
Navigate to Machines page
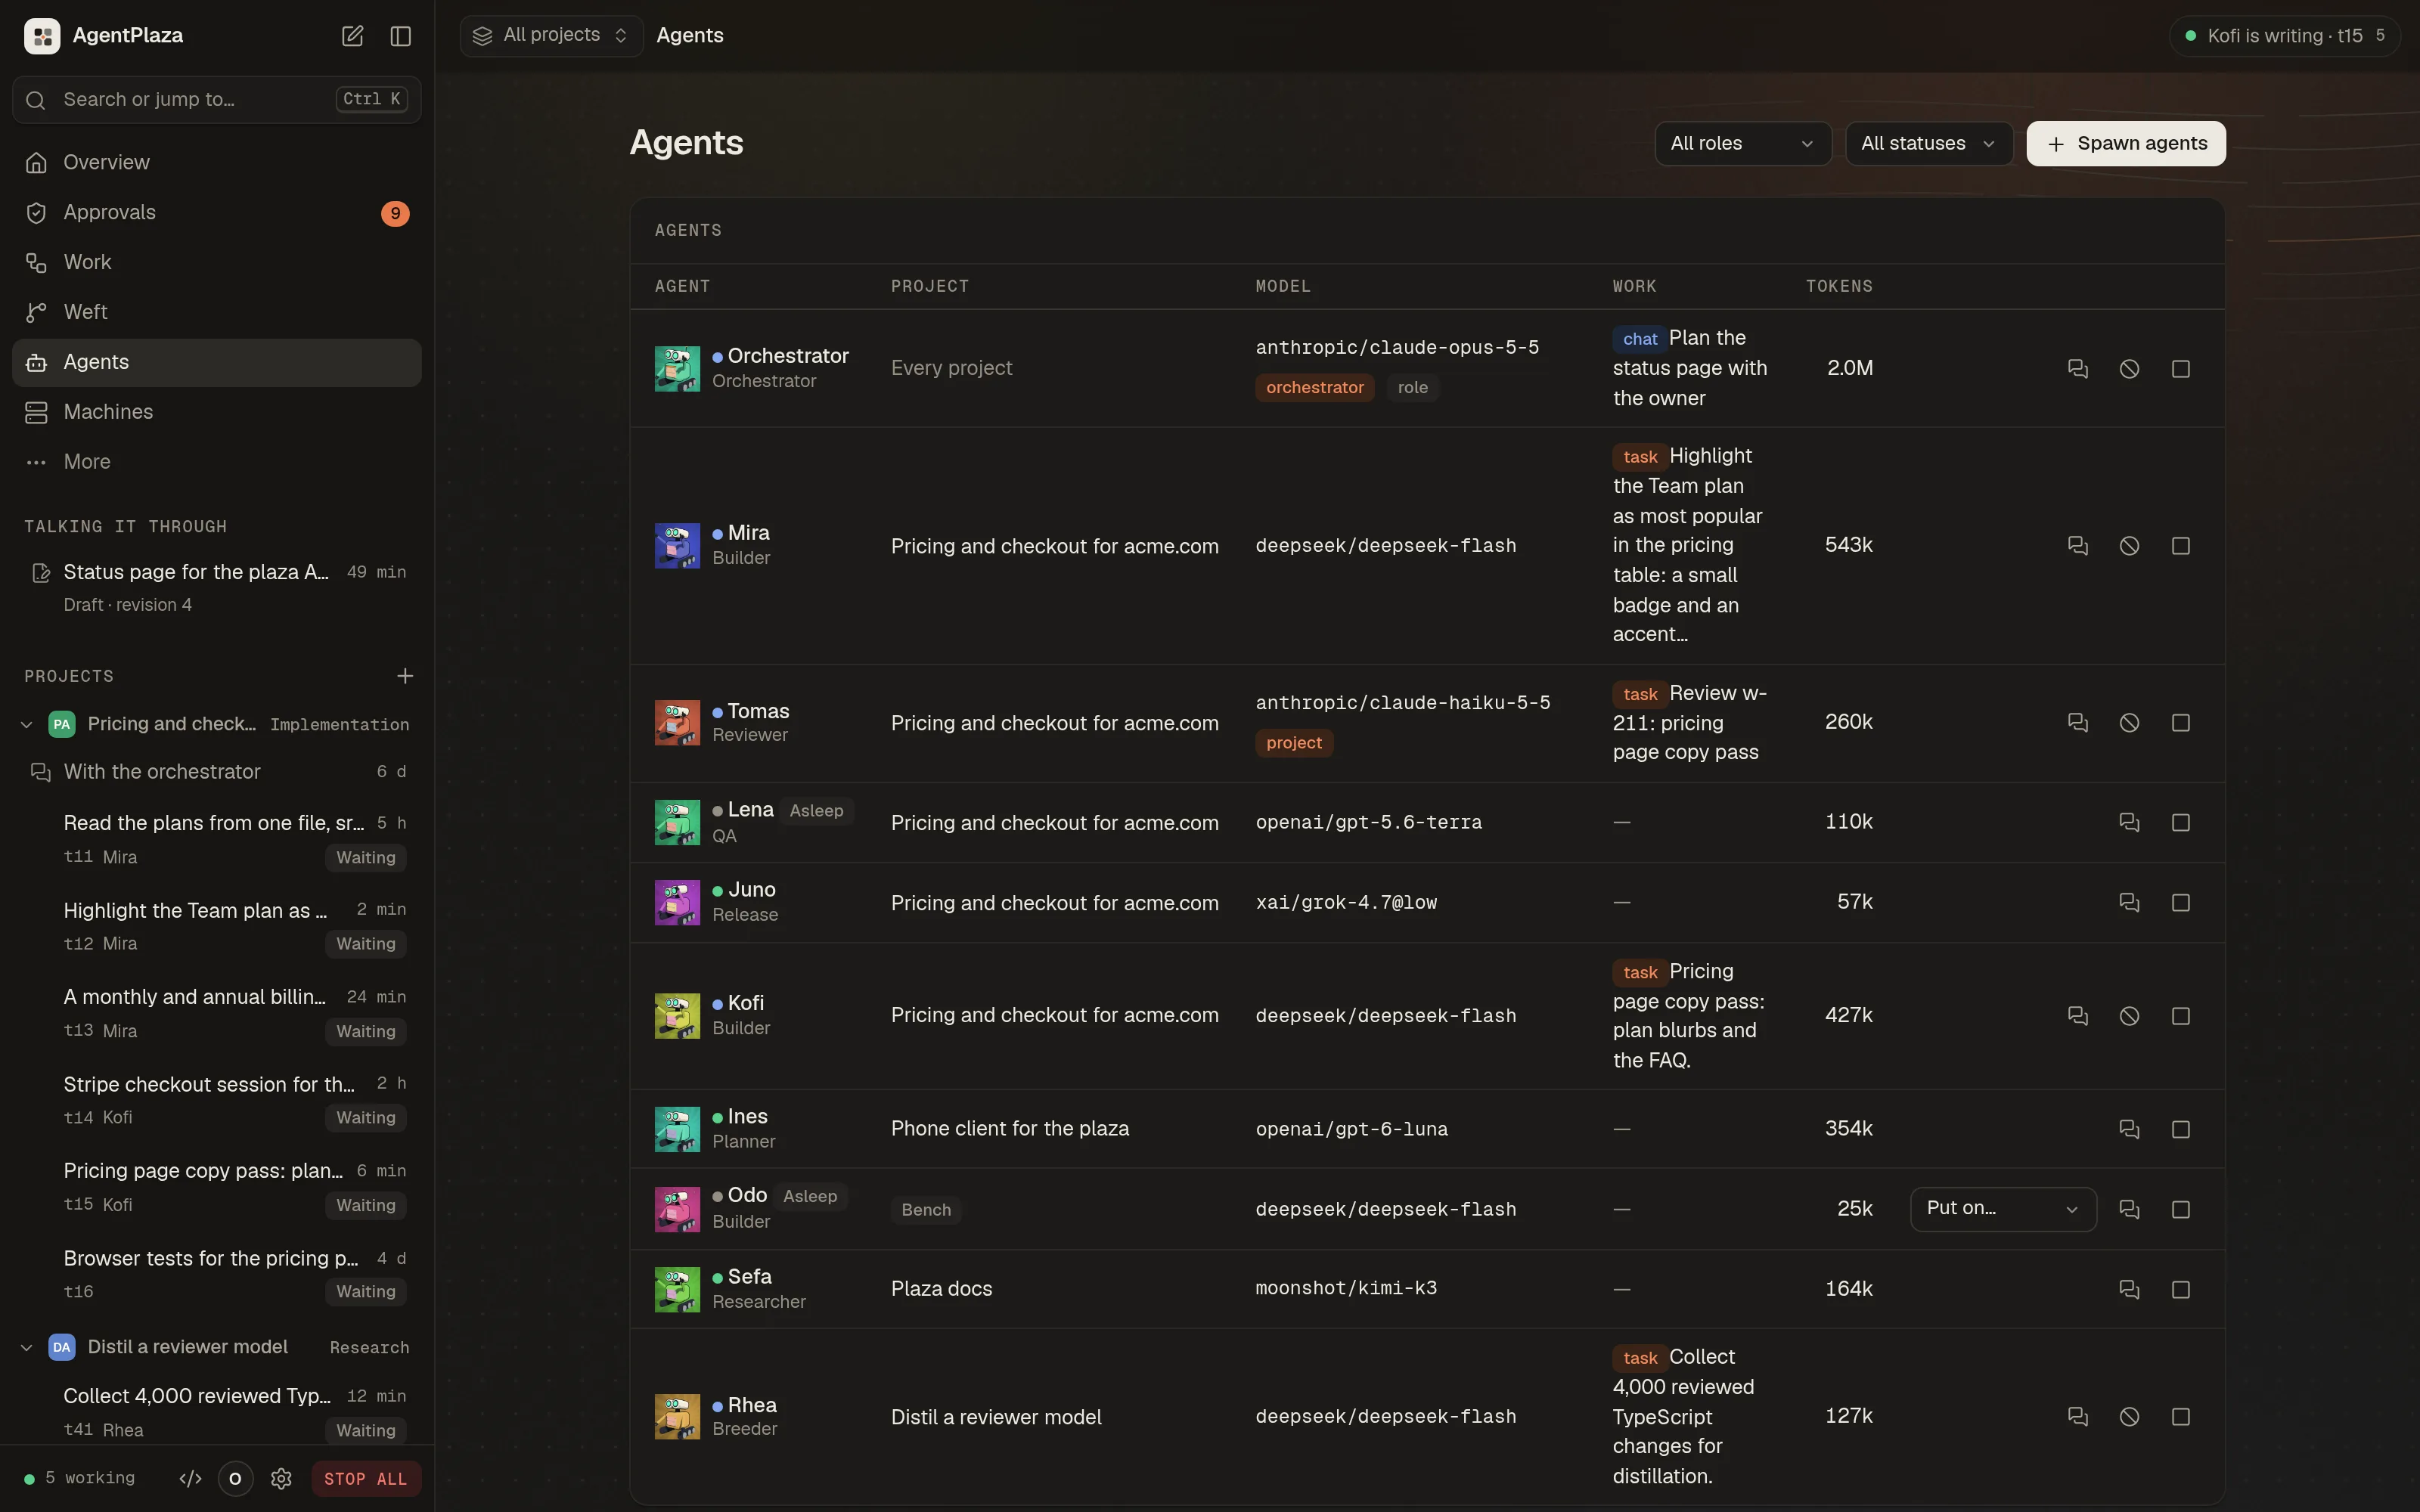pos(216,412)
